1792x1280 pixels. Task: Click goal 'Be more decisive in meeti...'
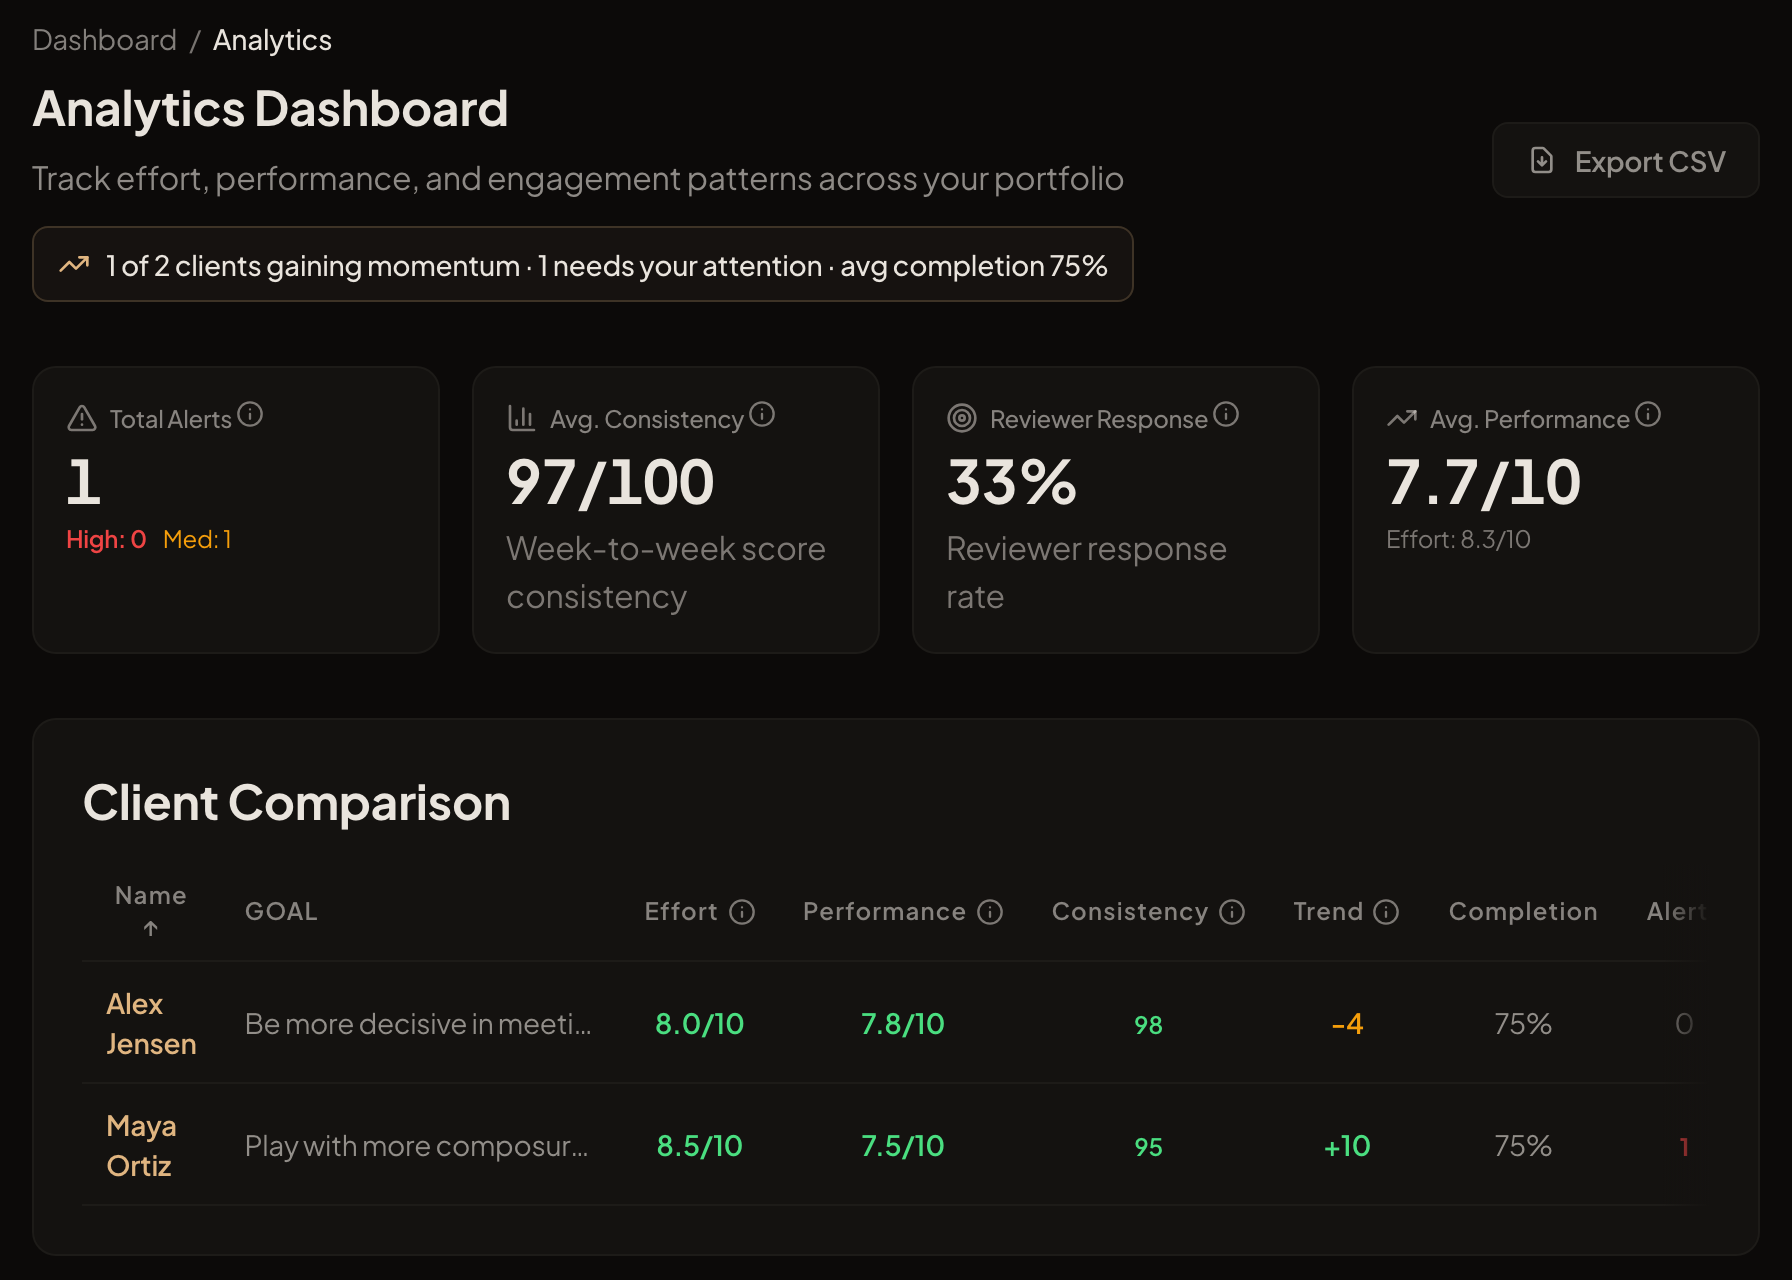pos(418,1023)
